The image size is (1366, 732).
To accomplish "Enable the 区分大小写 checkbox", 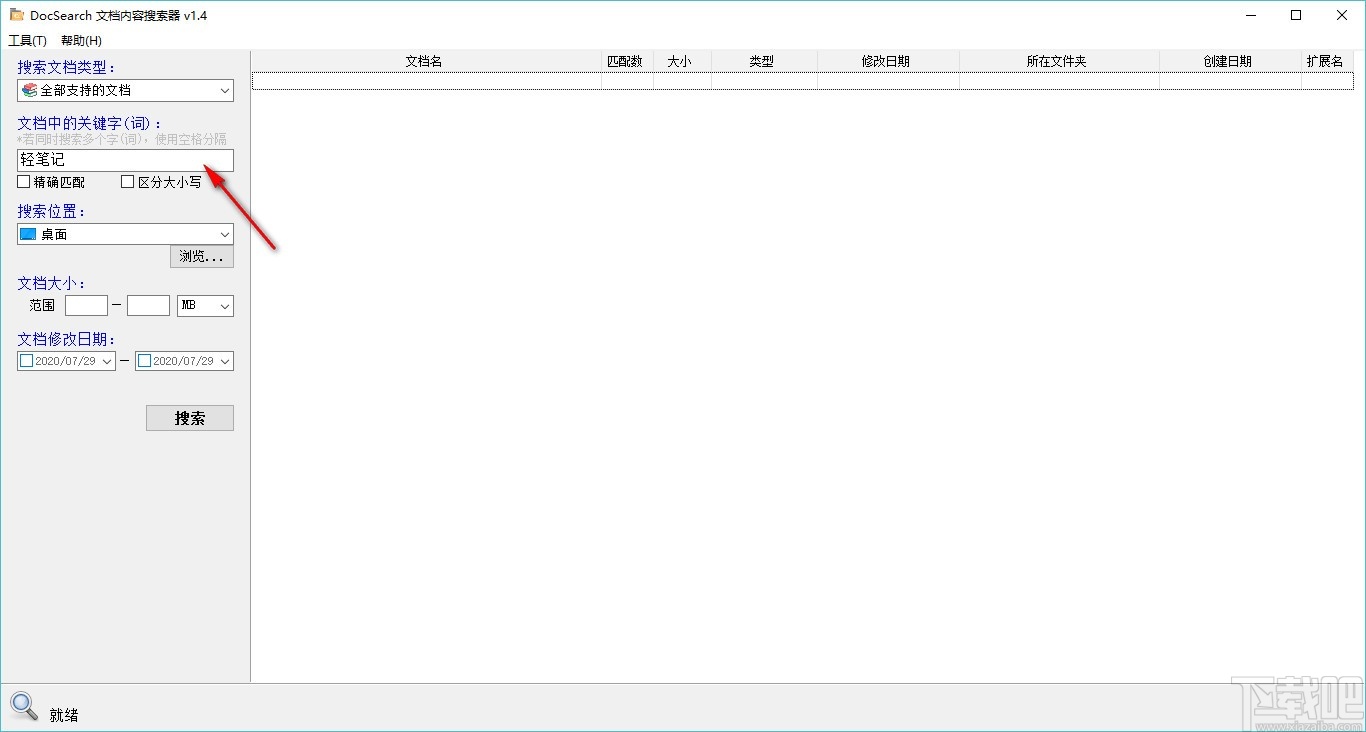I will click(127, 181).
